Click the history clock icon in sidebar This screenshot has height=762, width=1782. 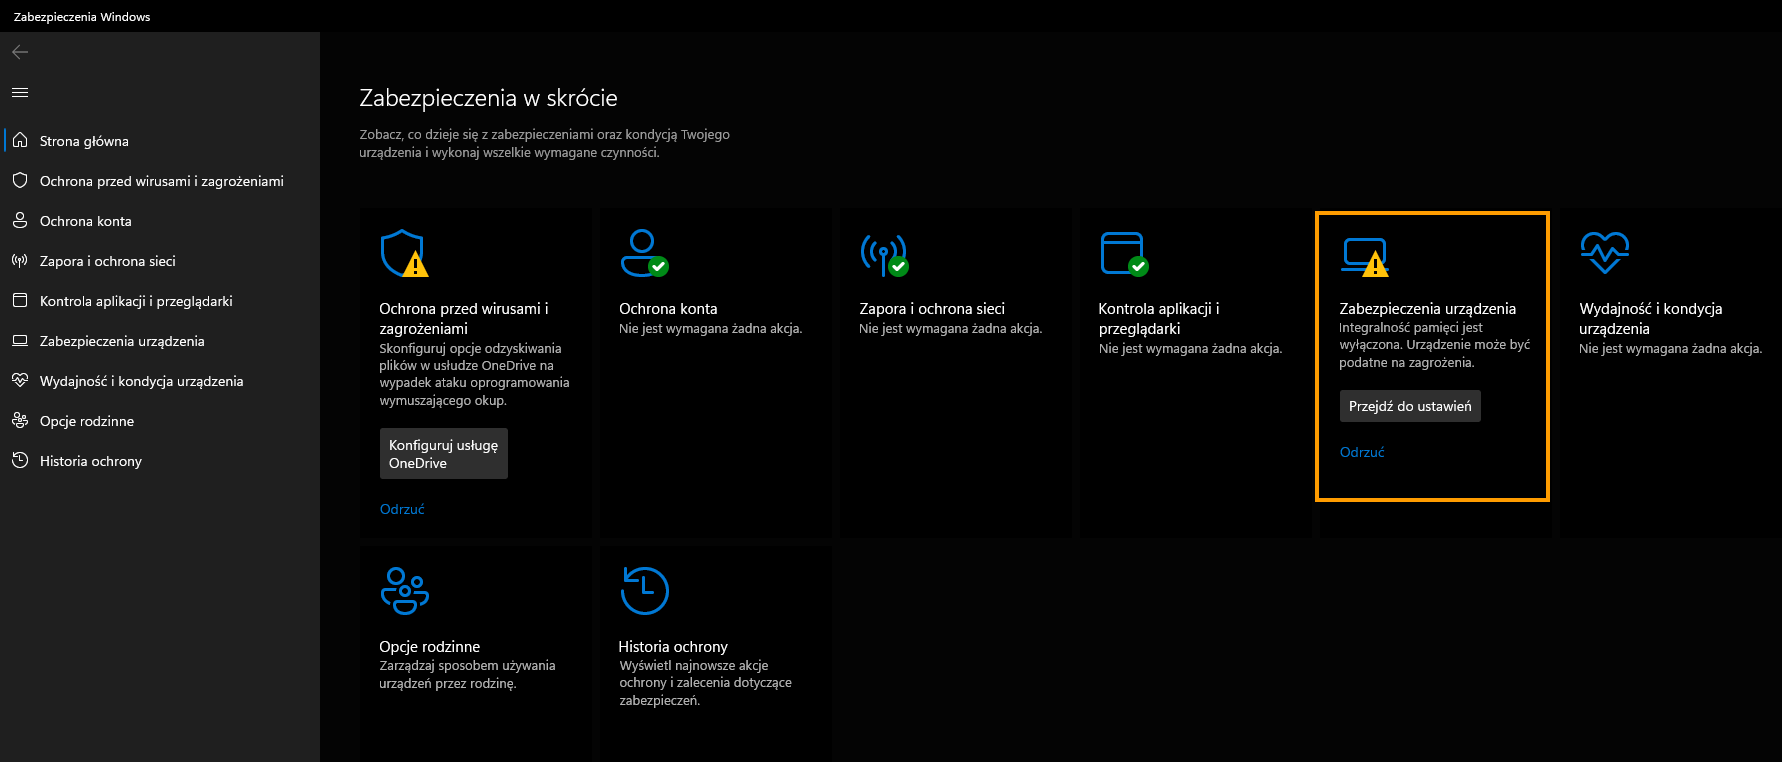coord(20,460)
